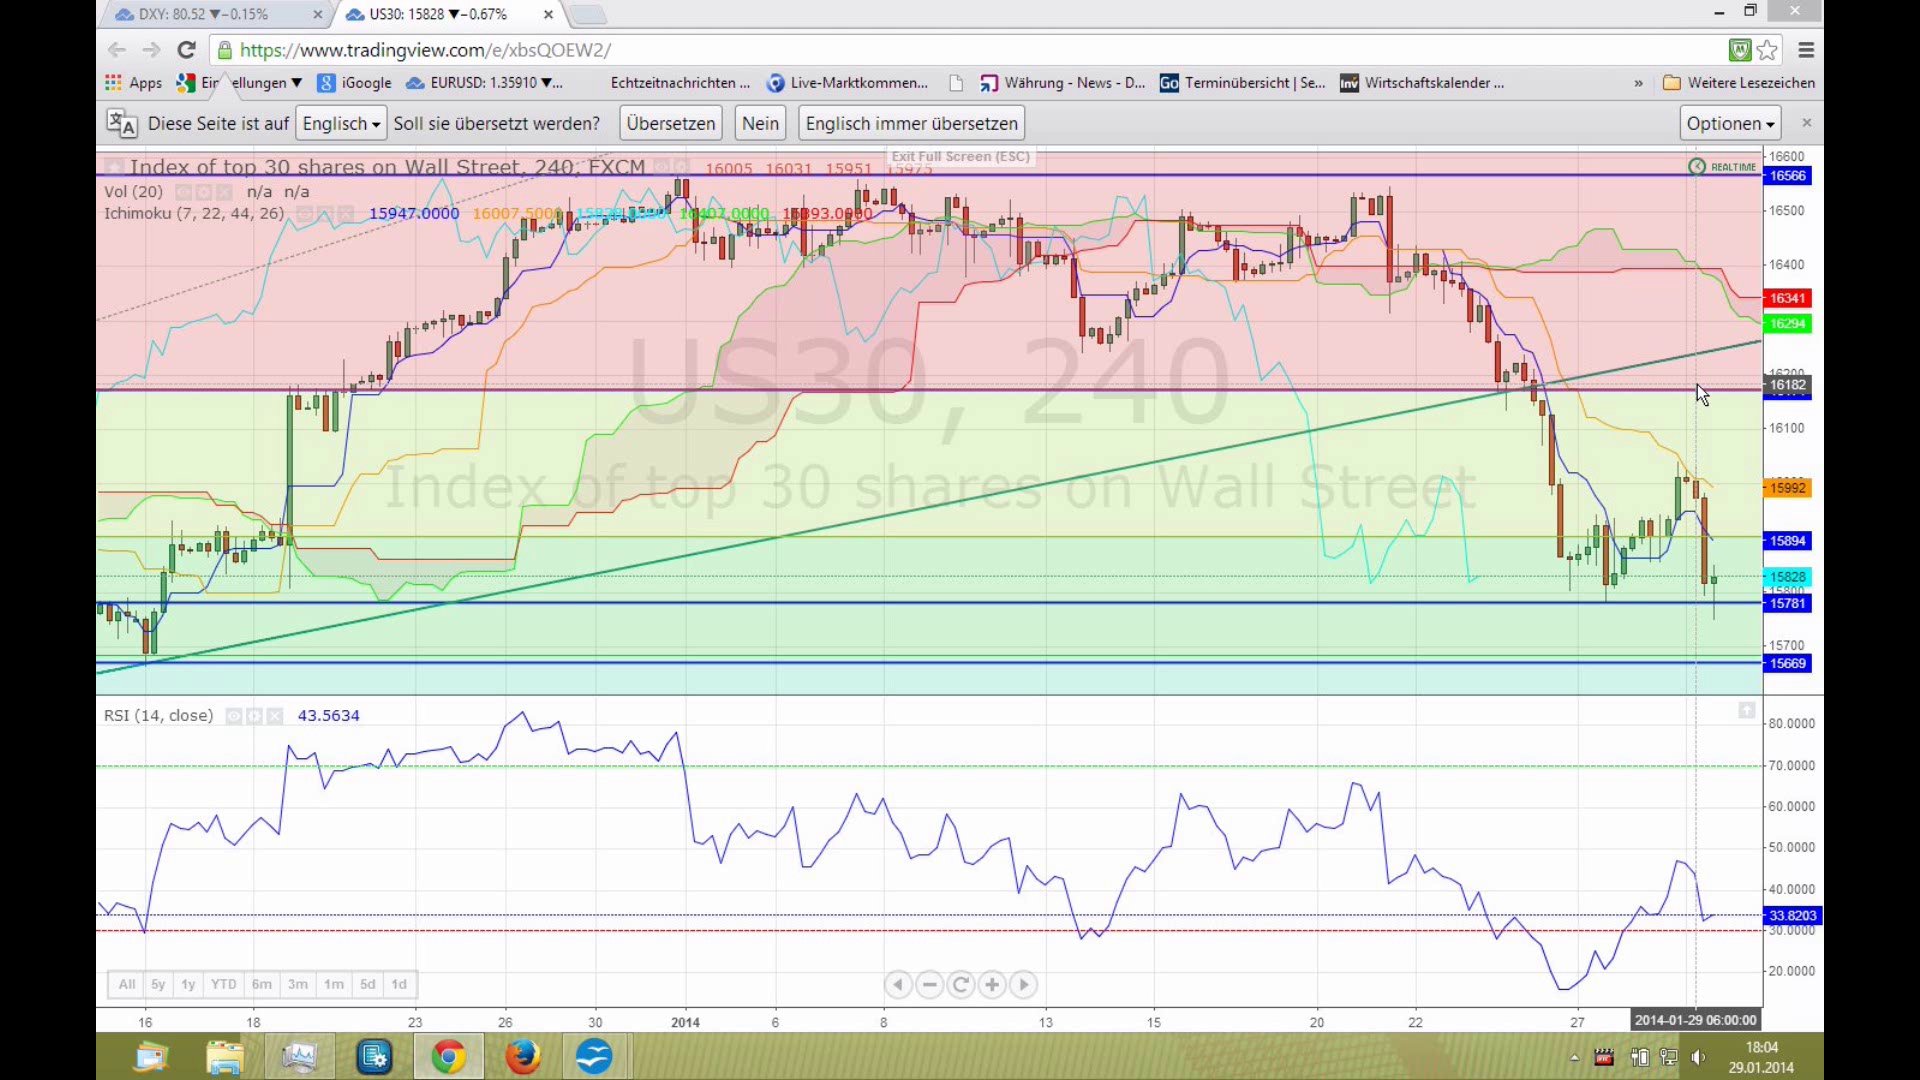Select the YTD time range
1920x1080 pixels.
223,985
